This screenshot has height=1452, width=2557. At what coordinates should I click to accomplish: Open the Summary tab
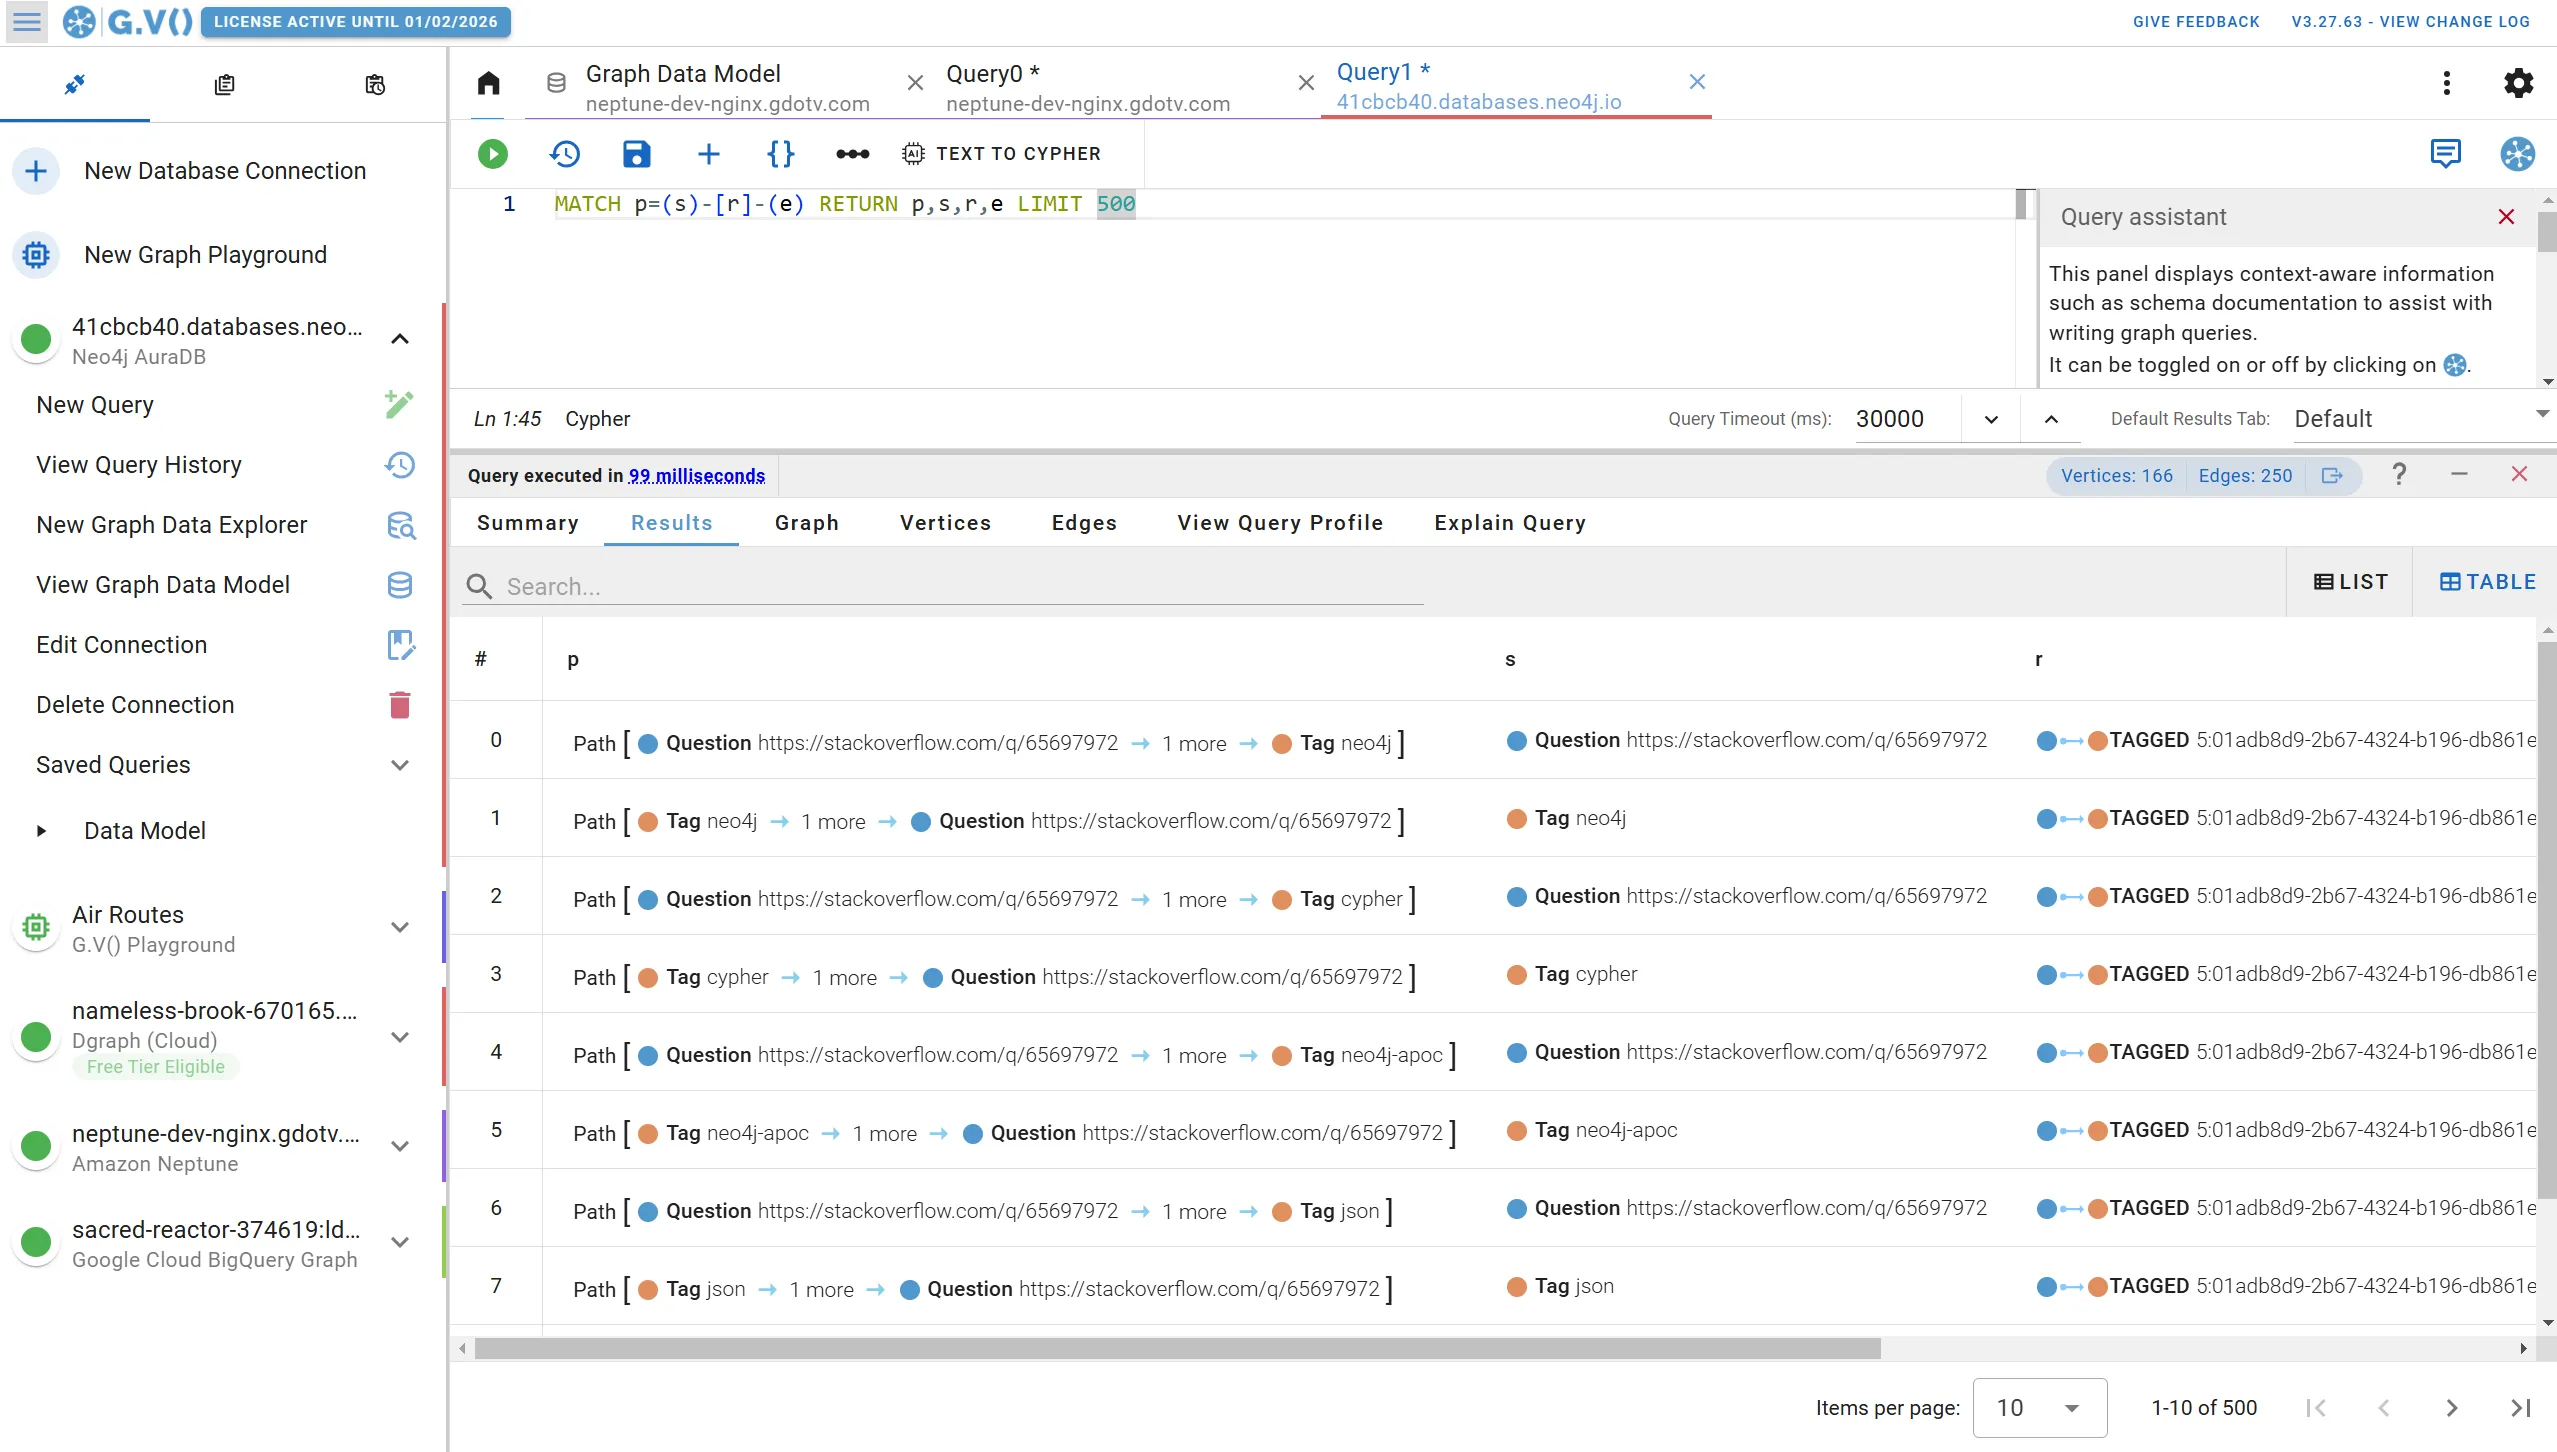pyautogui.click(x=527, y=523)
